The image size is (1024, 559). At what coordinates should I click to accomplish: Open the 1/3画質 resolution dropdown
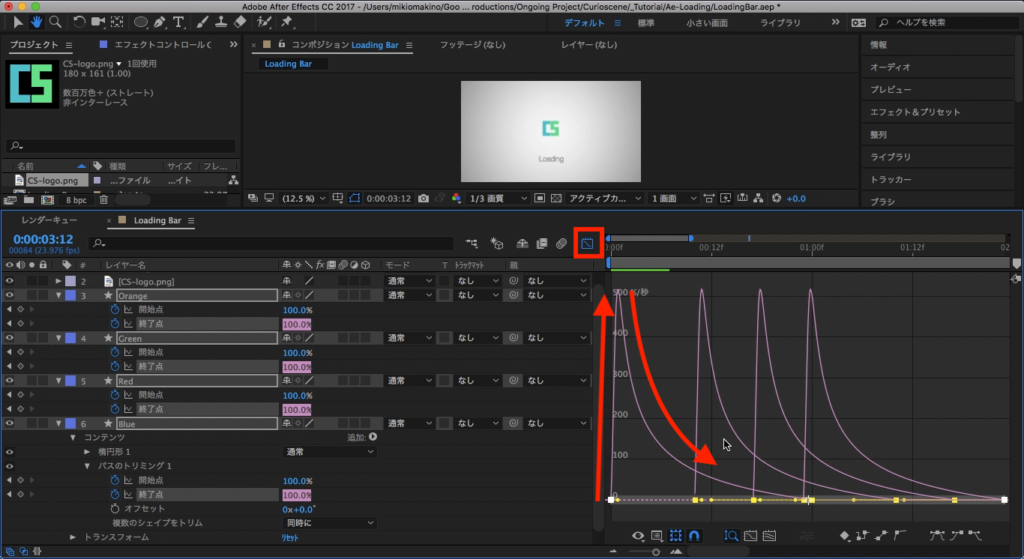(493, 198)
